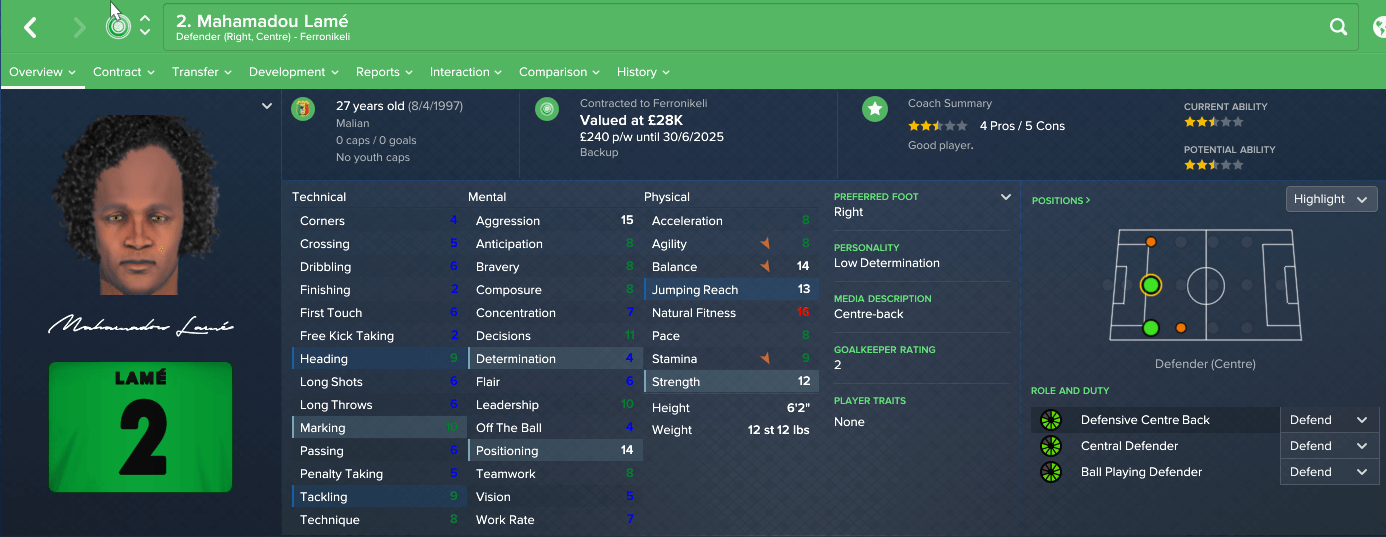
Task: Select the orange left-back position dot
Action: click(1150, 242)
